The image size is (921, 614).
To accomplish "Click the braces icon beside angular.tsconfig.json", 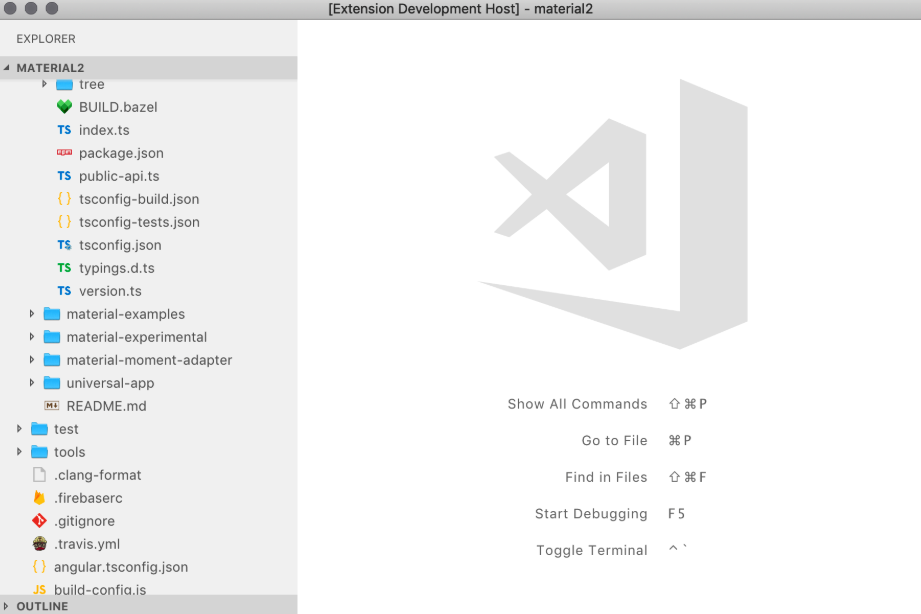I will tap(40, 567).
